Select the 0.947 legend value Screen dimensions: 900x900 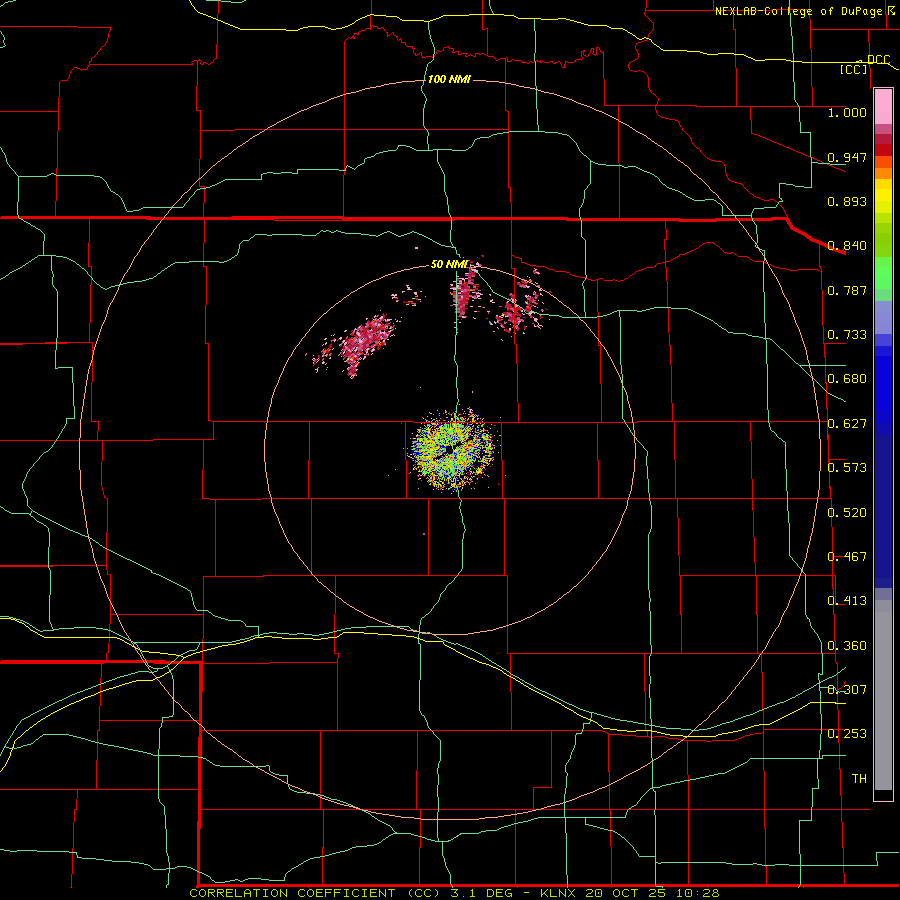coord(847,157)
